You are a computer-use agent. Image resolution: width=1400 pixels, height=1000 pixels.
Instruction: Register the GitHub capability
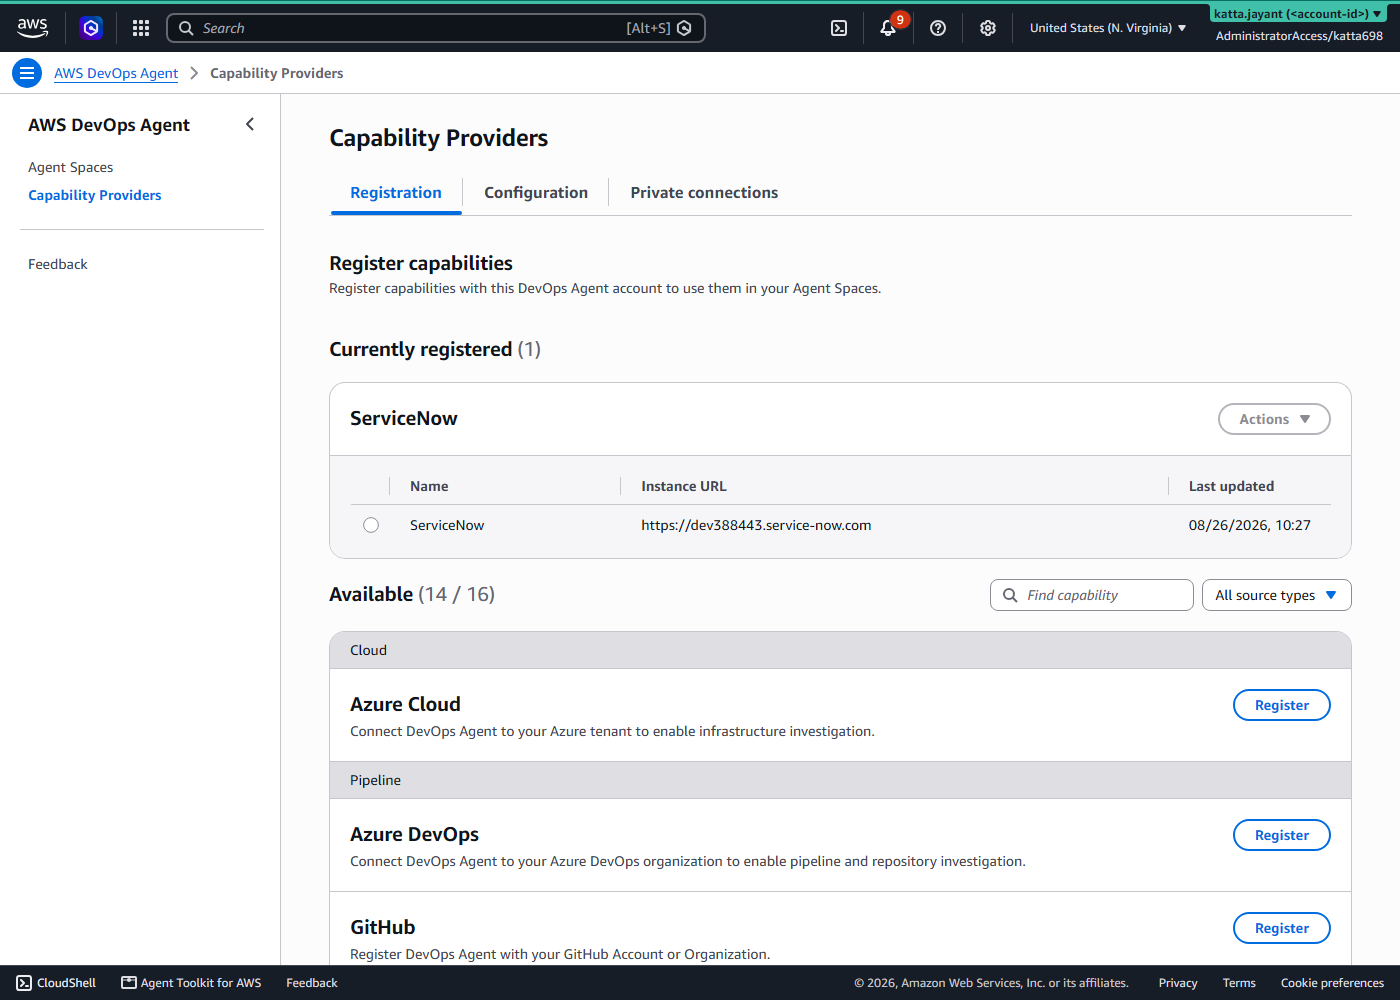pyautogui.click(x=1282, y=928)
